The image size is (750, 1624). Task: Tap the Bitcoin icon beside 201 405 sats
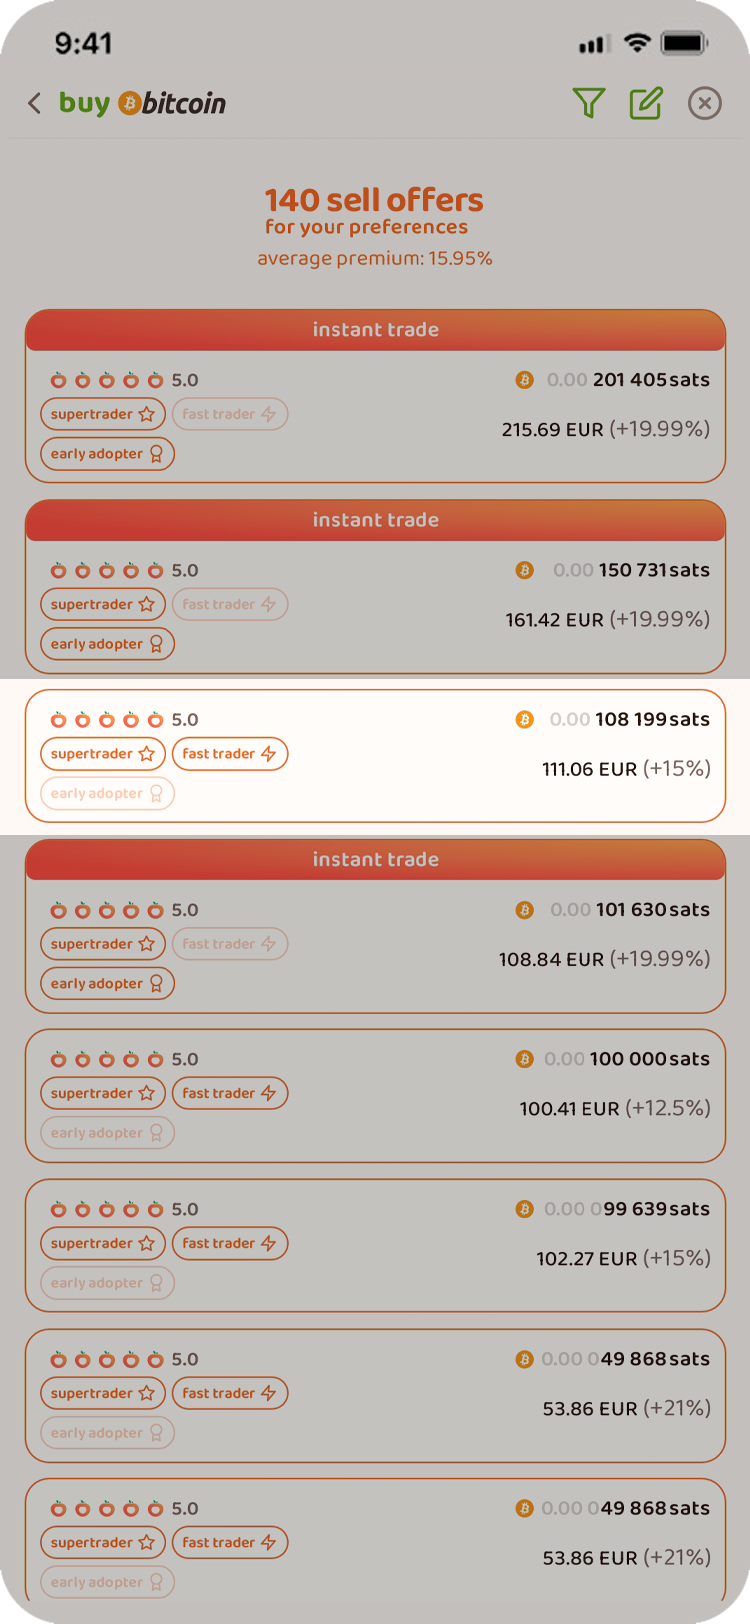coord(524,380)
